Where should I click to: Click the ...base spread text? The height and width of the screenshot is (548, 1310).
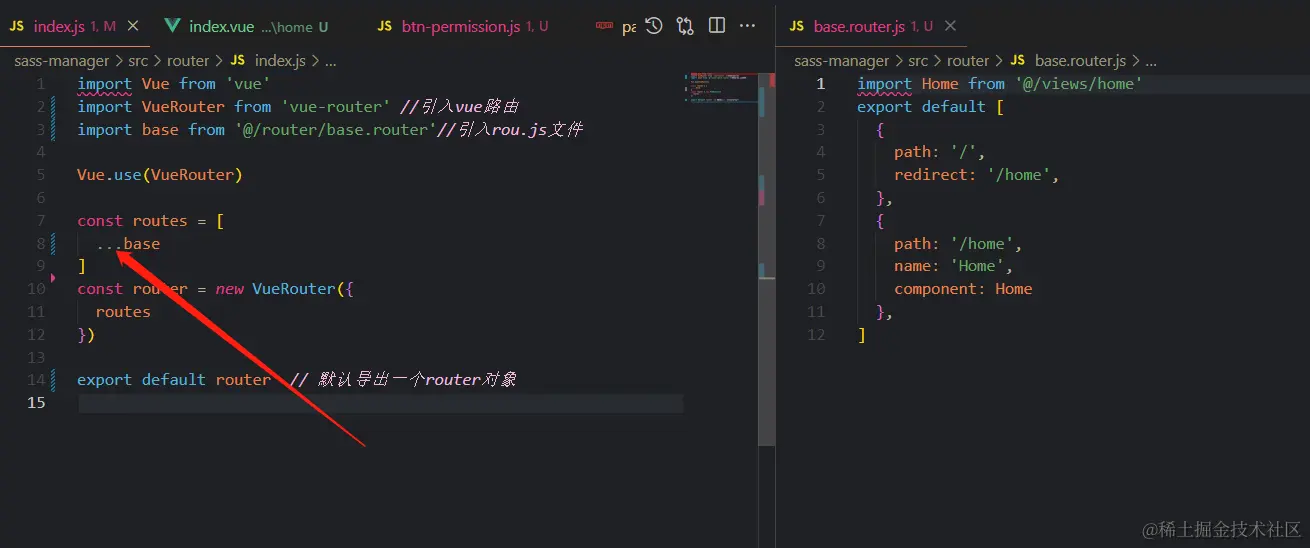(x=128, y=244)
